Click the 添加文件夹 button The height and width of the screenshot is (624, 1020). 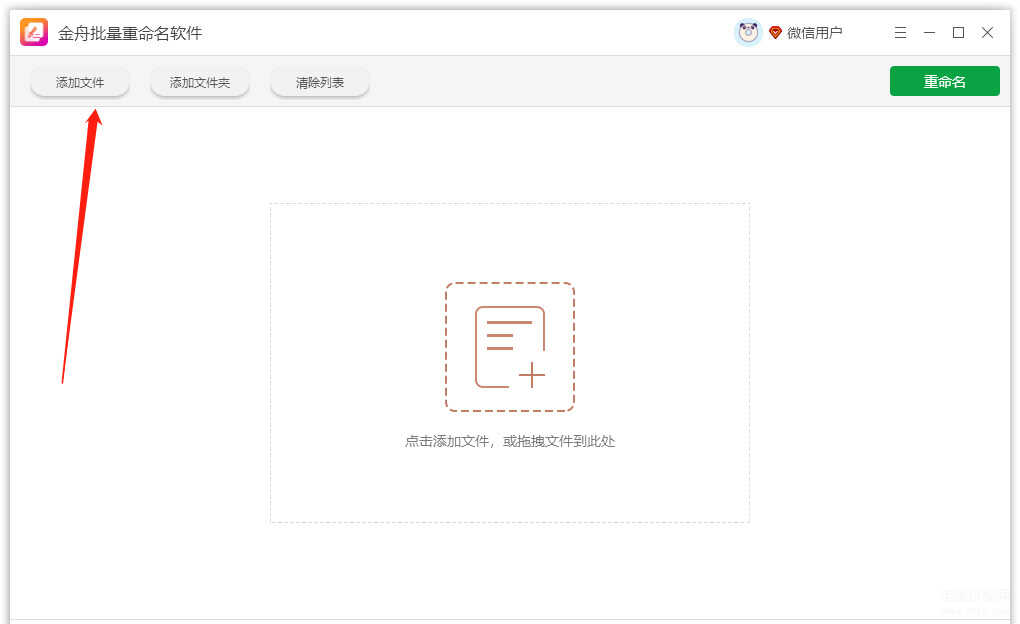(x=200, y=83)
